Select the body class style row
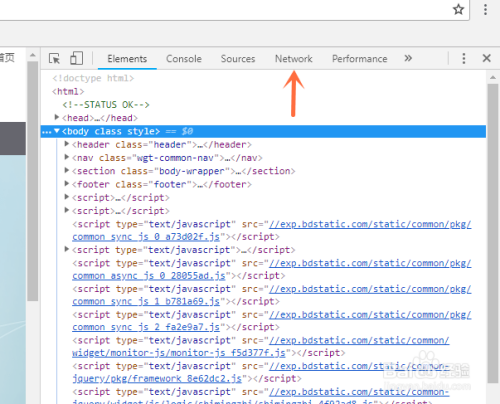500x404 pixels. coord(263,131)
